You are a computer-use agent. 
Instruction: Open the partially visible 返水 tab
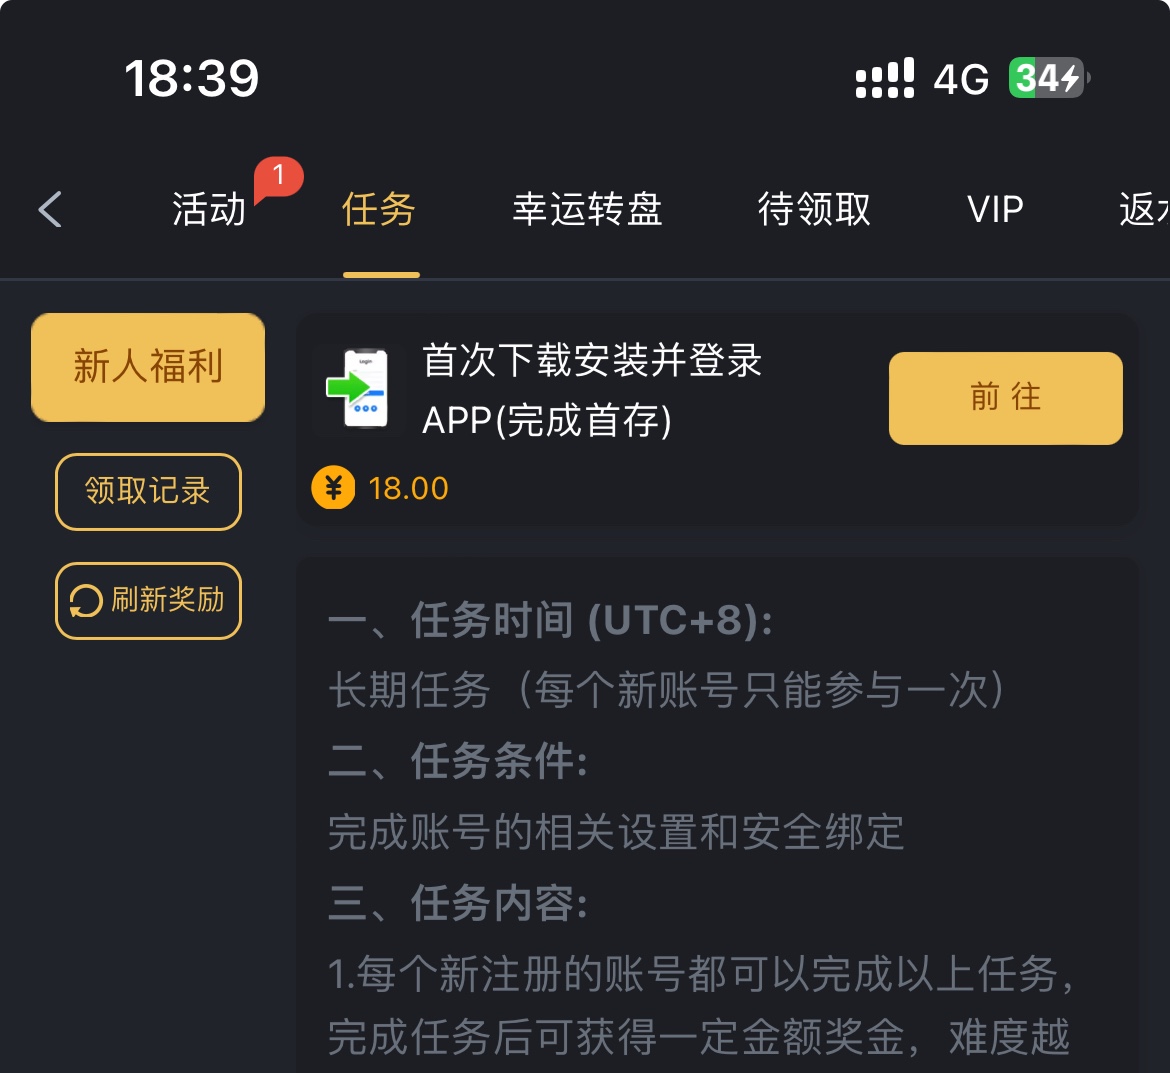(1143, 210)
